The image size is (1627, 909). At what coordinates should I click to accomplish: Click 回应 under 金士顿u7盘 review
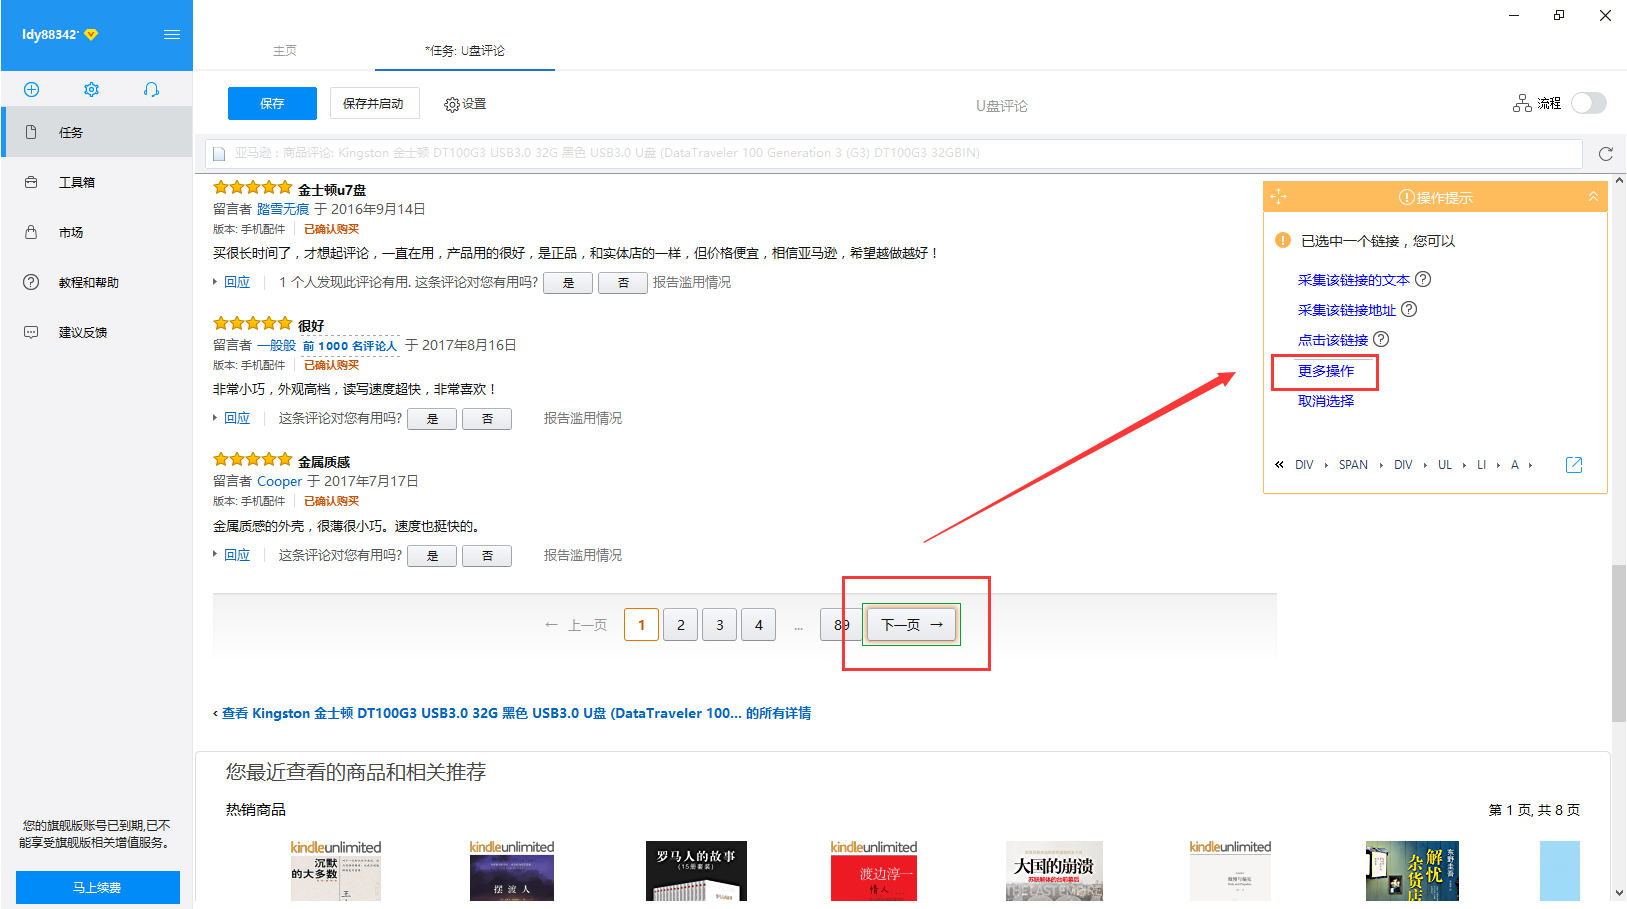[x=237, y=282]
